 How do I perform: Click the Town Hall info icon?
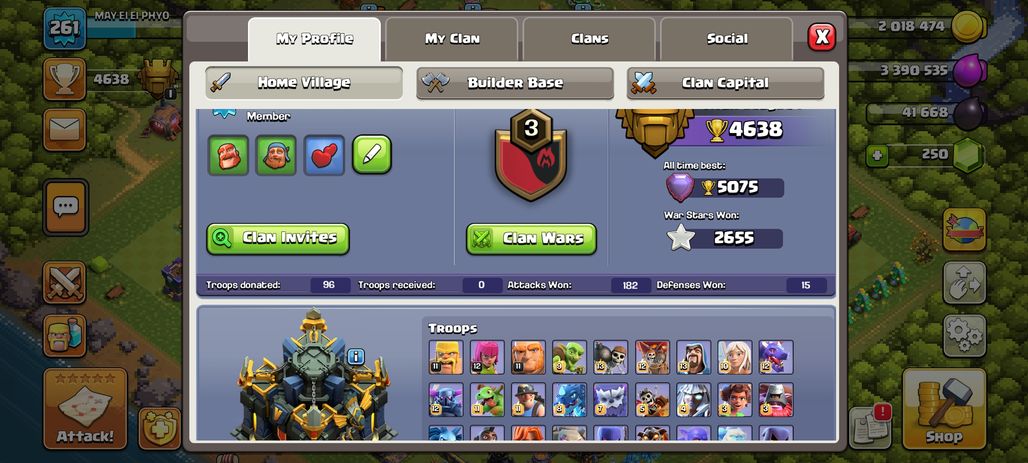coord(355,357)
